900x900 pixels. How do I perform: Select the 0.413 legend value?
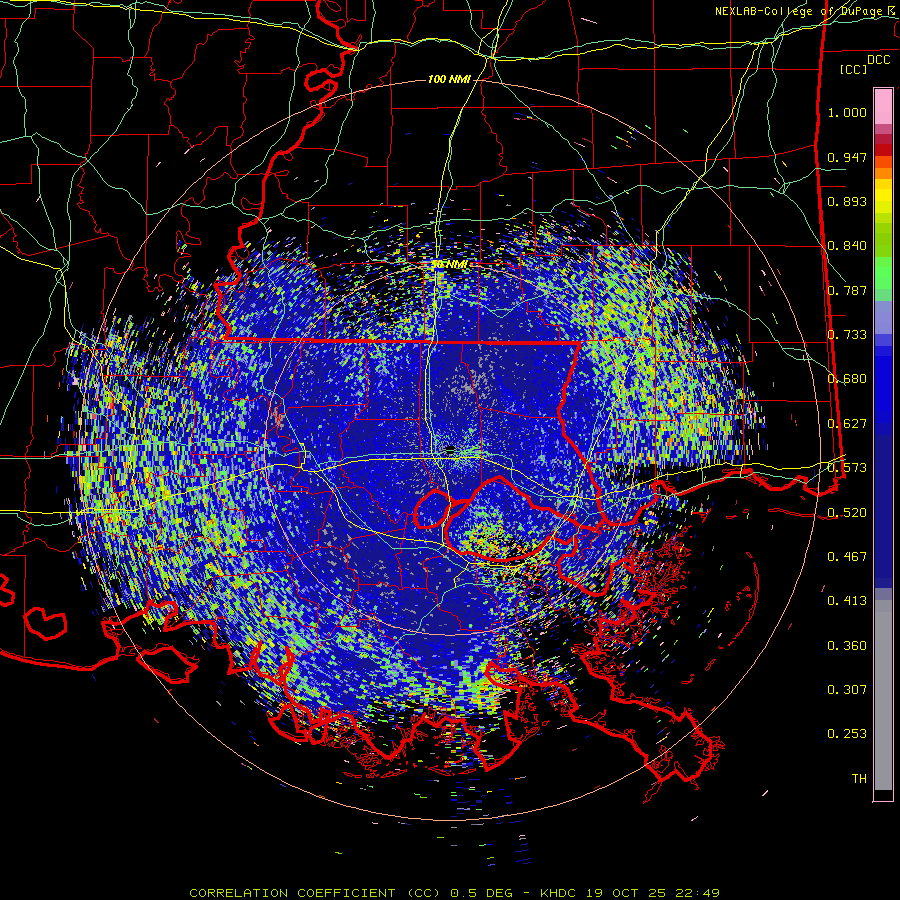[x=847, y=601]
